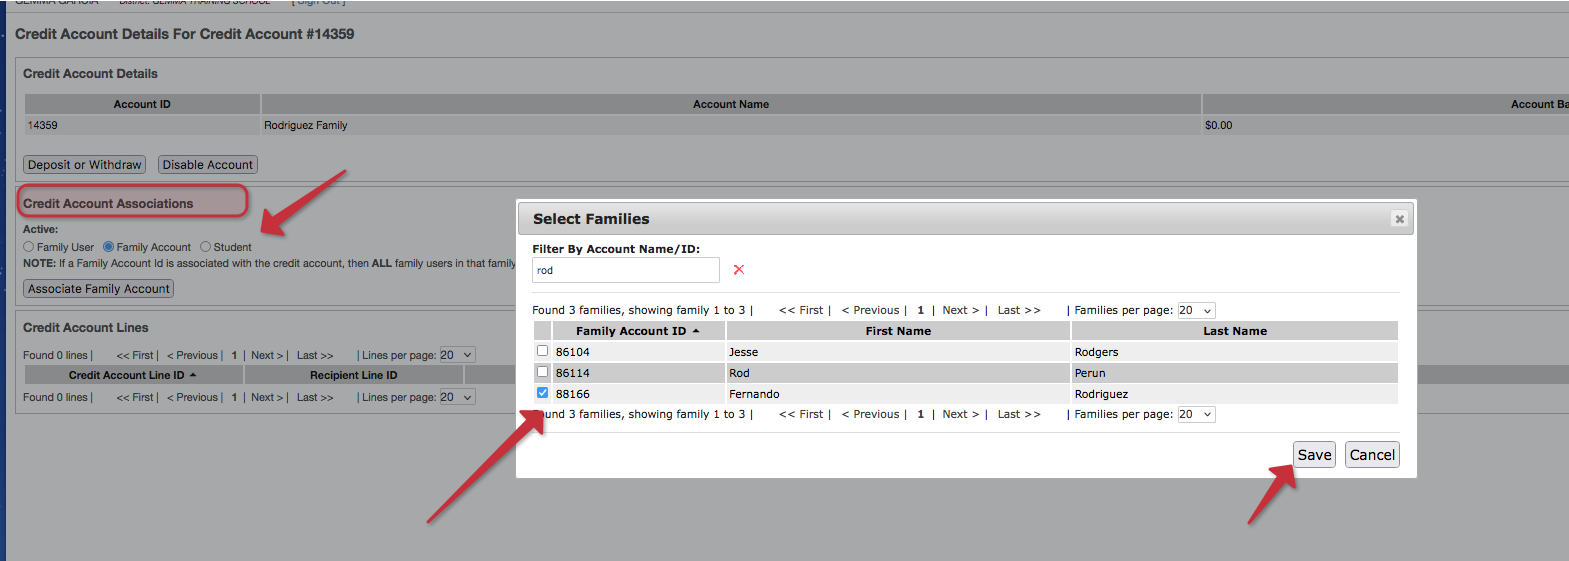Go to Last page in bottom dialog pager
Screen dimensions: 1569x561
pyautogui.click(x=1019, y=414)
